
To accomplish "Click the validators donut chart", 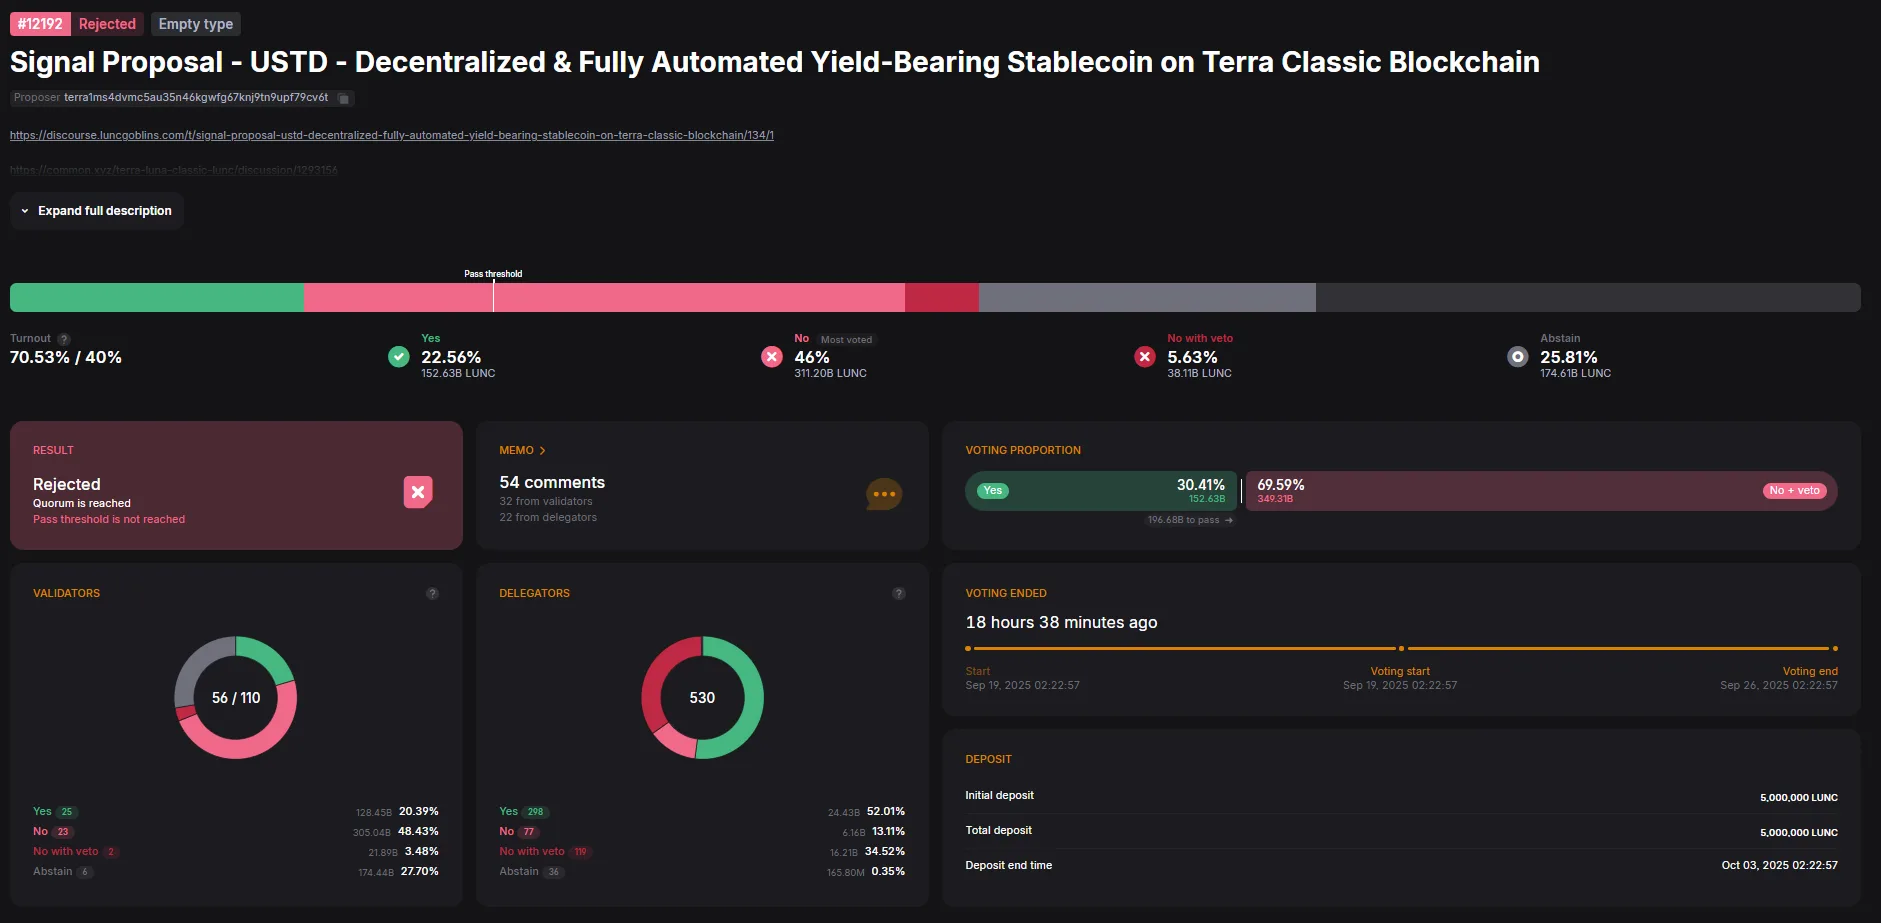I will [236, 697].
